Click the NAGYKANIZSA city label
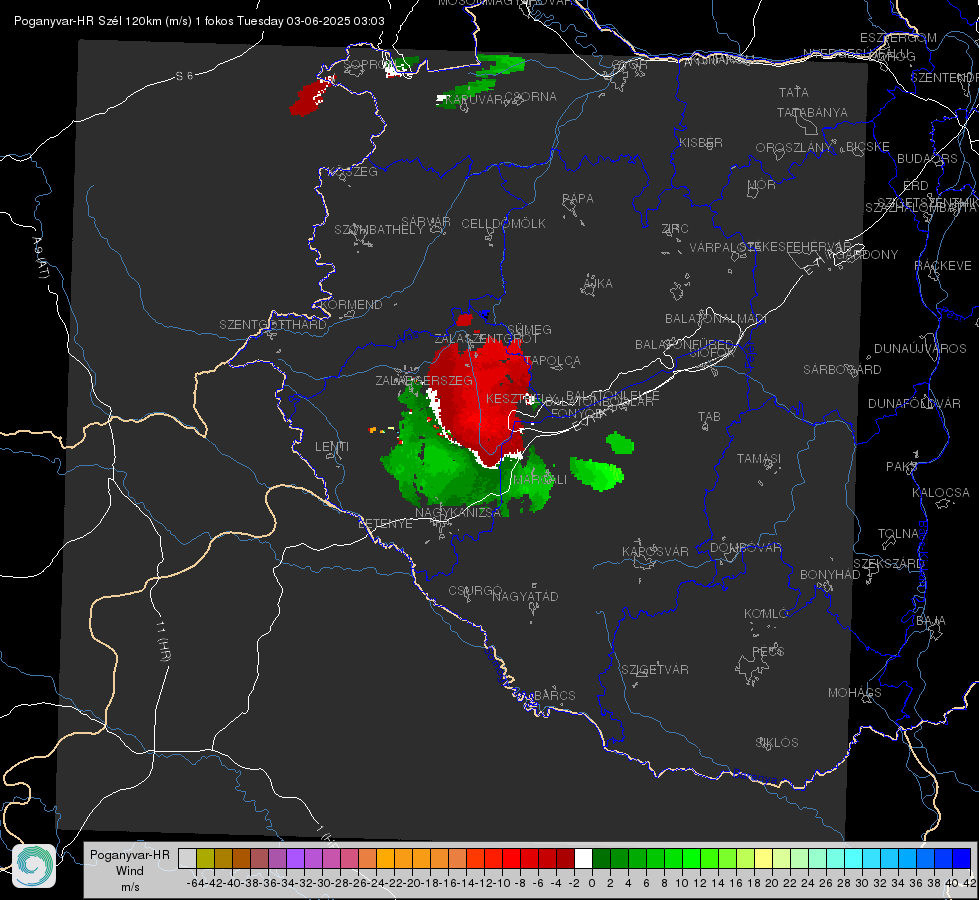Image resolution: width=979 pixels, height=900 pixels. [x=458, y=512]
